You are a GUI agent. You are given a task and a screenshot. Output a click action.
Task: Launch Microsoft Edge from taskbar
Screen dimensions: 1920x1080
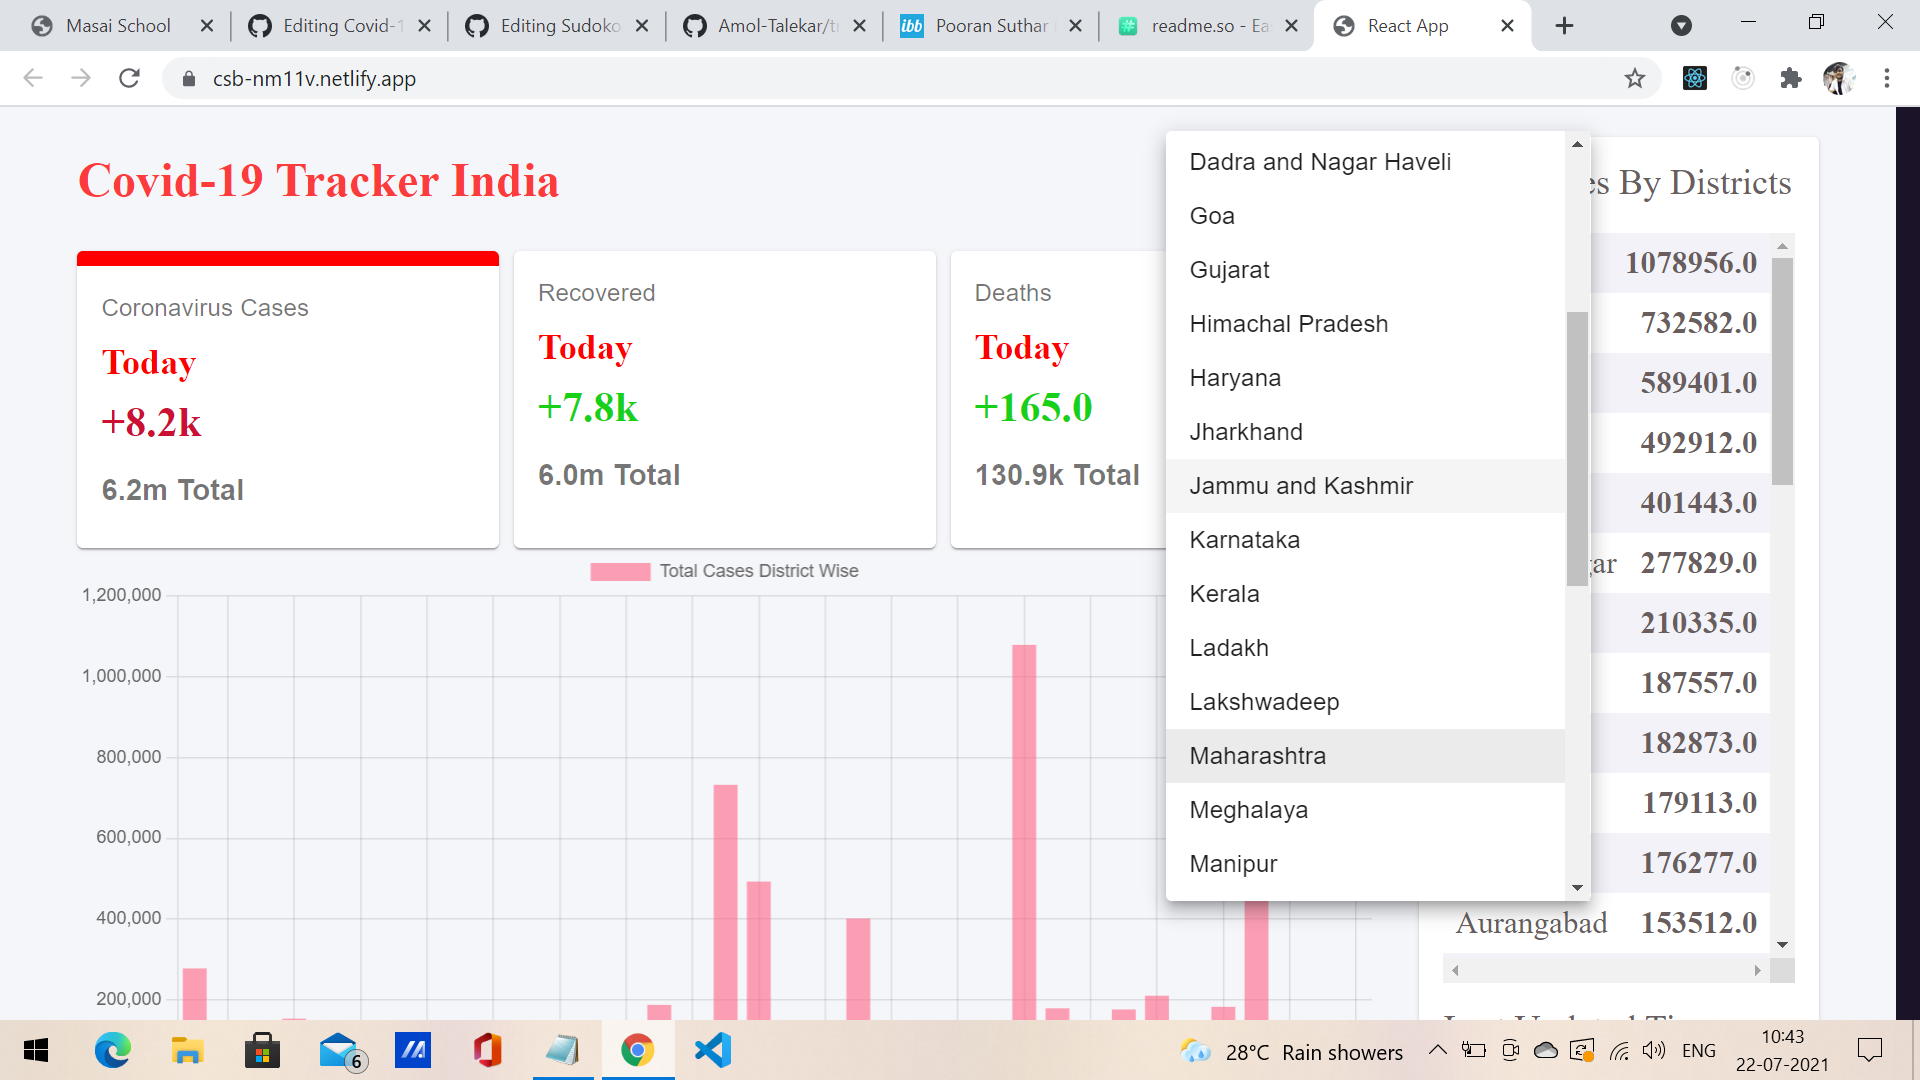coord(112,1051)
